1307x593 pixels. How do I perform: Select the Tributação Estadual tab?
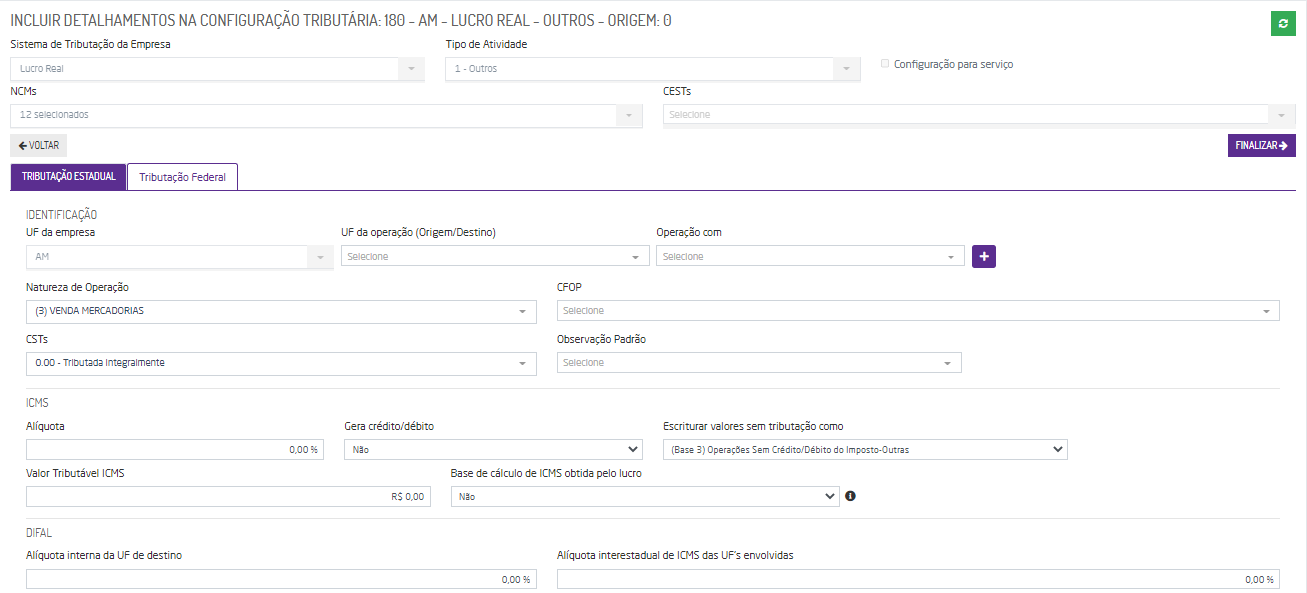coord(68,177)
